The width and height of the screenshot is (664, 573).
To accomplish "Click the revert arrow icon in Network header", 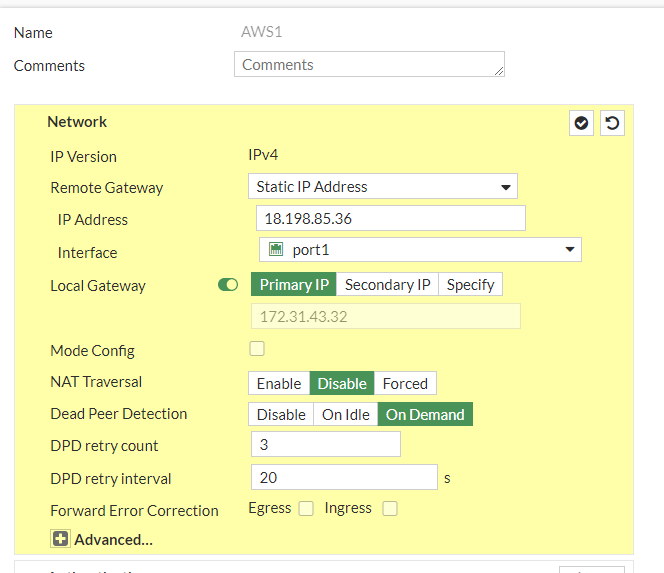I will (x=612, y=123).
